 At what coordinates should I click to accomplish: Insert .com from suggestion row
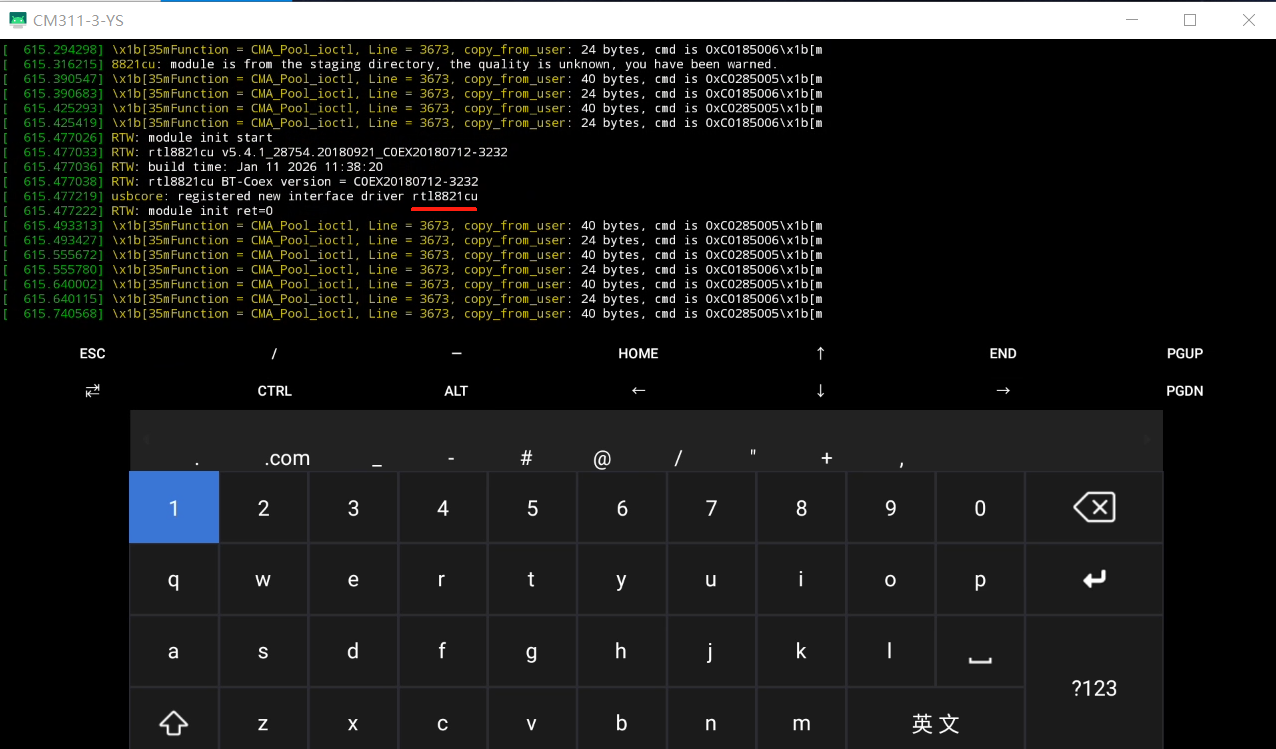pyautogui.click(x=287, y=459)
